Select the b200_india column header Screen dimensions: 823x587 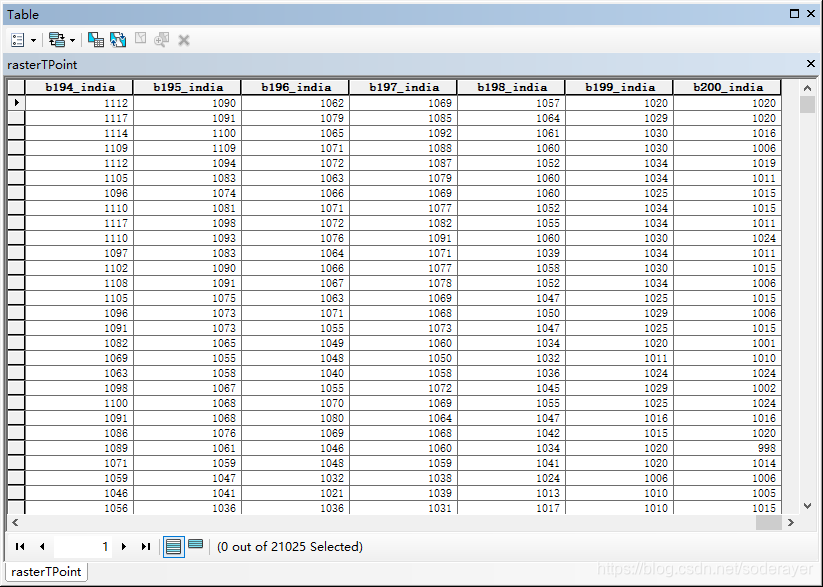click(x=727, y=87)
